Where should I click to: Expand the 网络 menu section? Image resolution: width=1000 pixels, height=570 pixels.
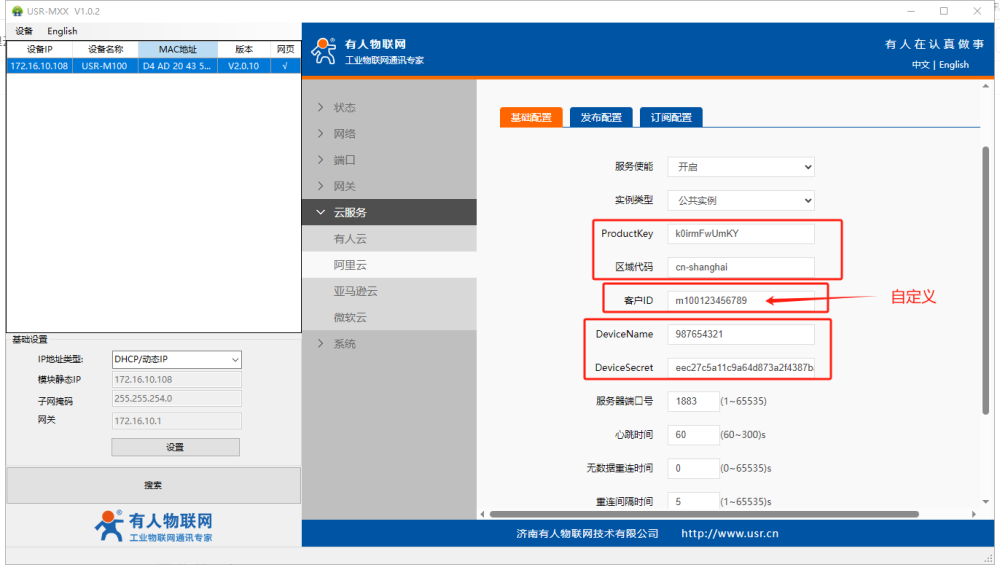click(344, 134)
